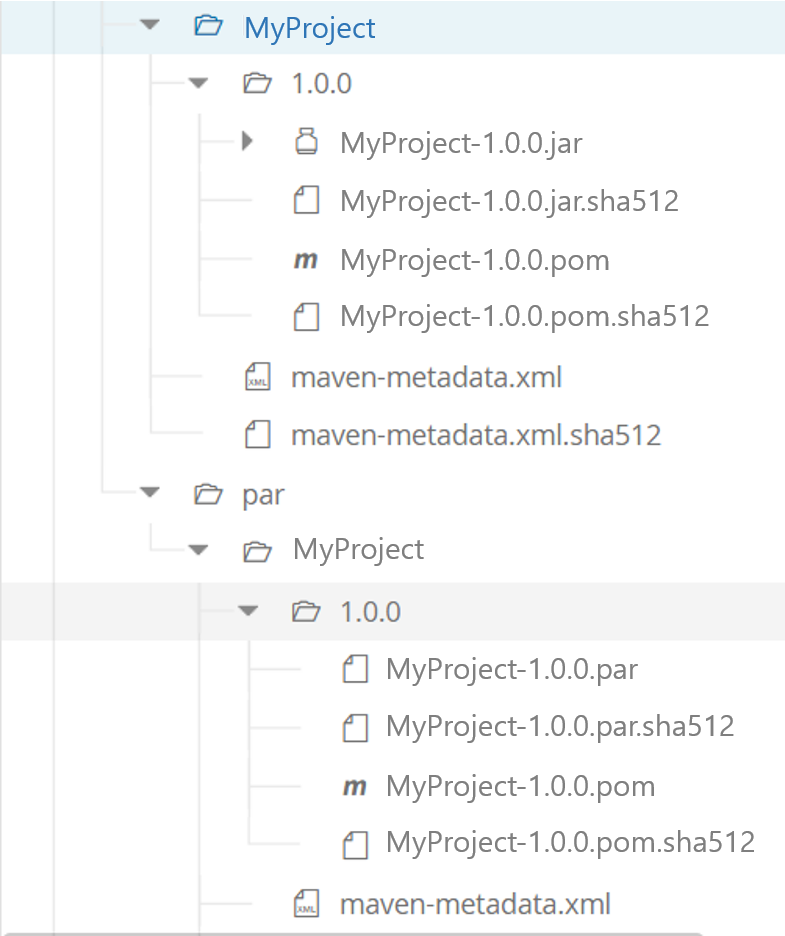785x936 pixels.
Task: Click the MyProject link at the top
Action: [309, 27]
